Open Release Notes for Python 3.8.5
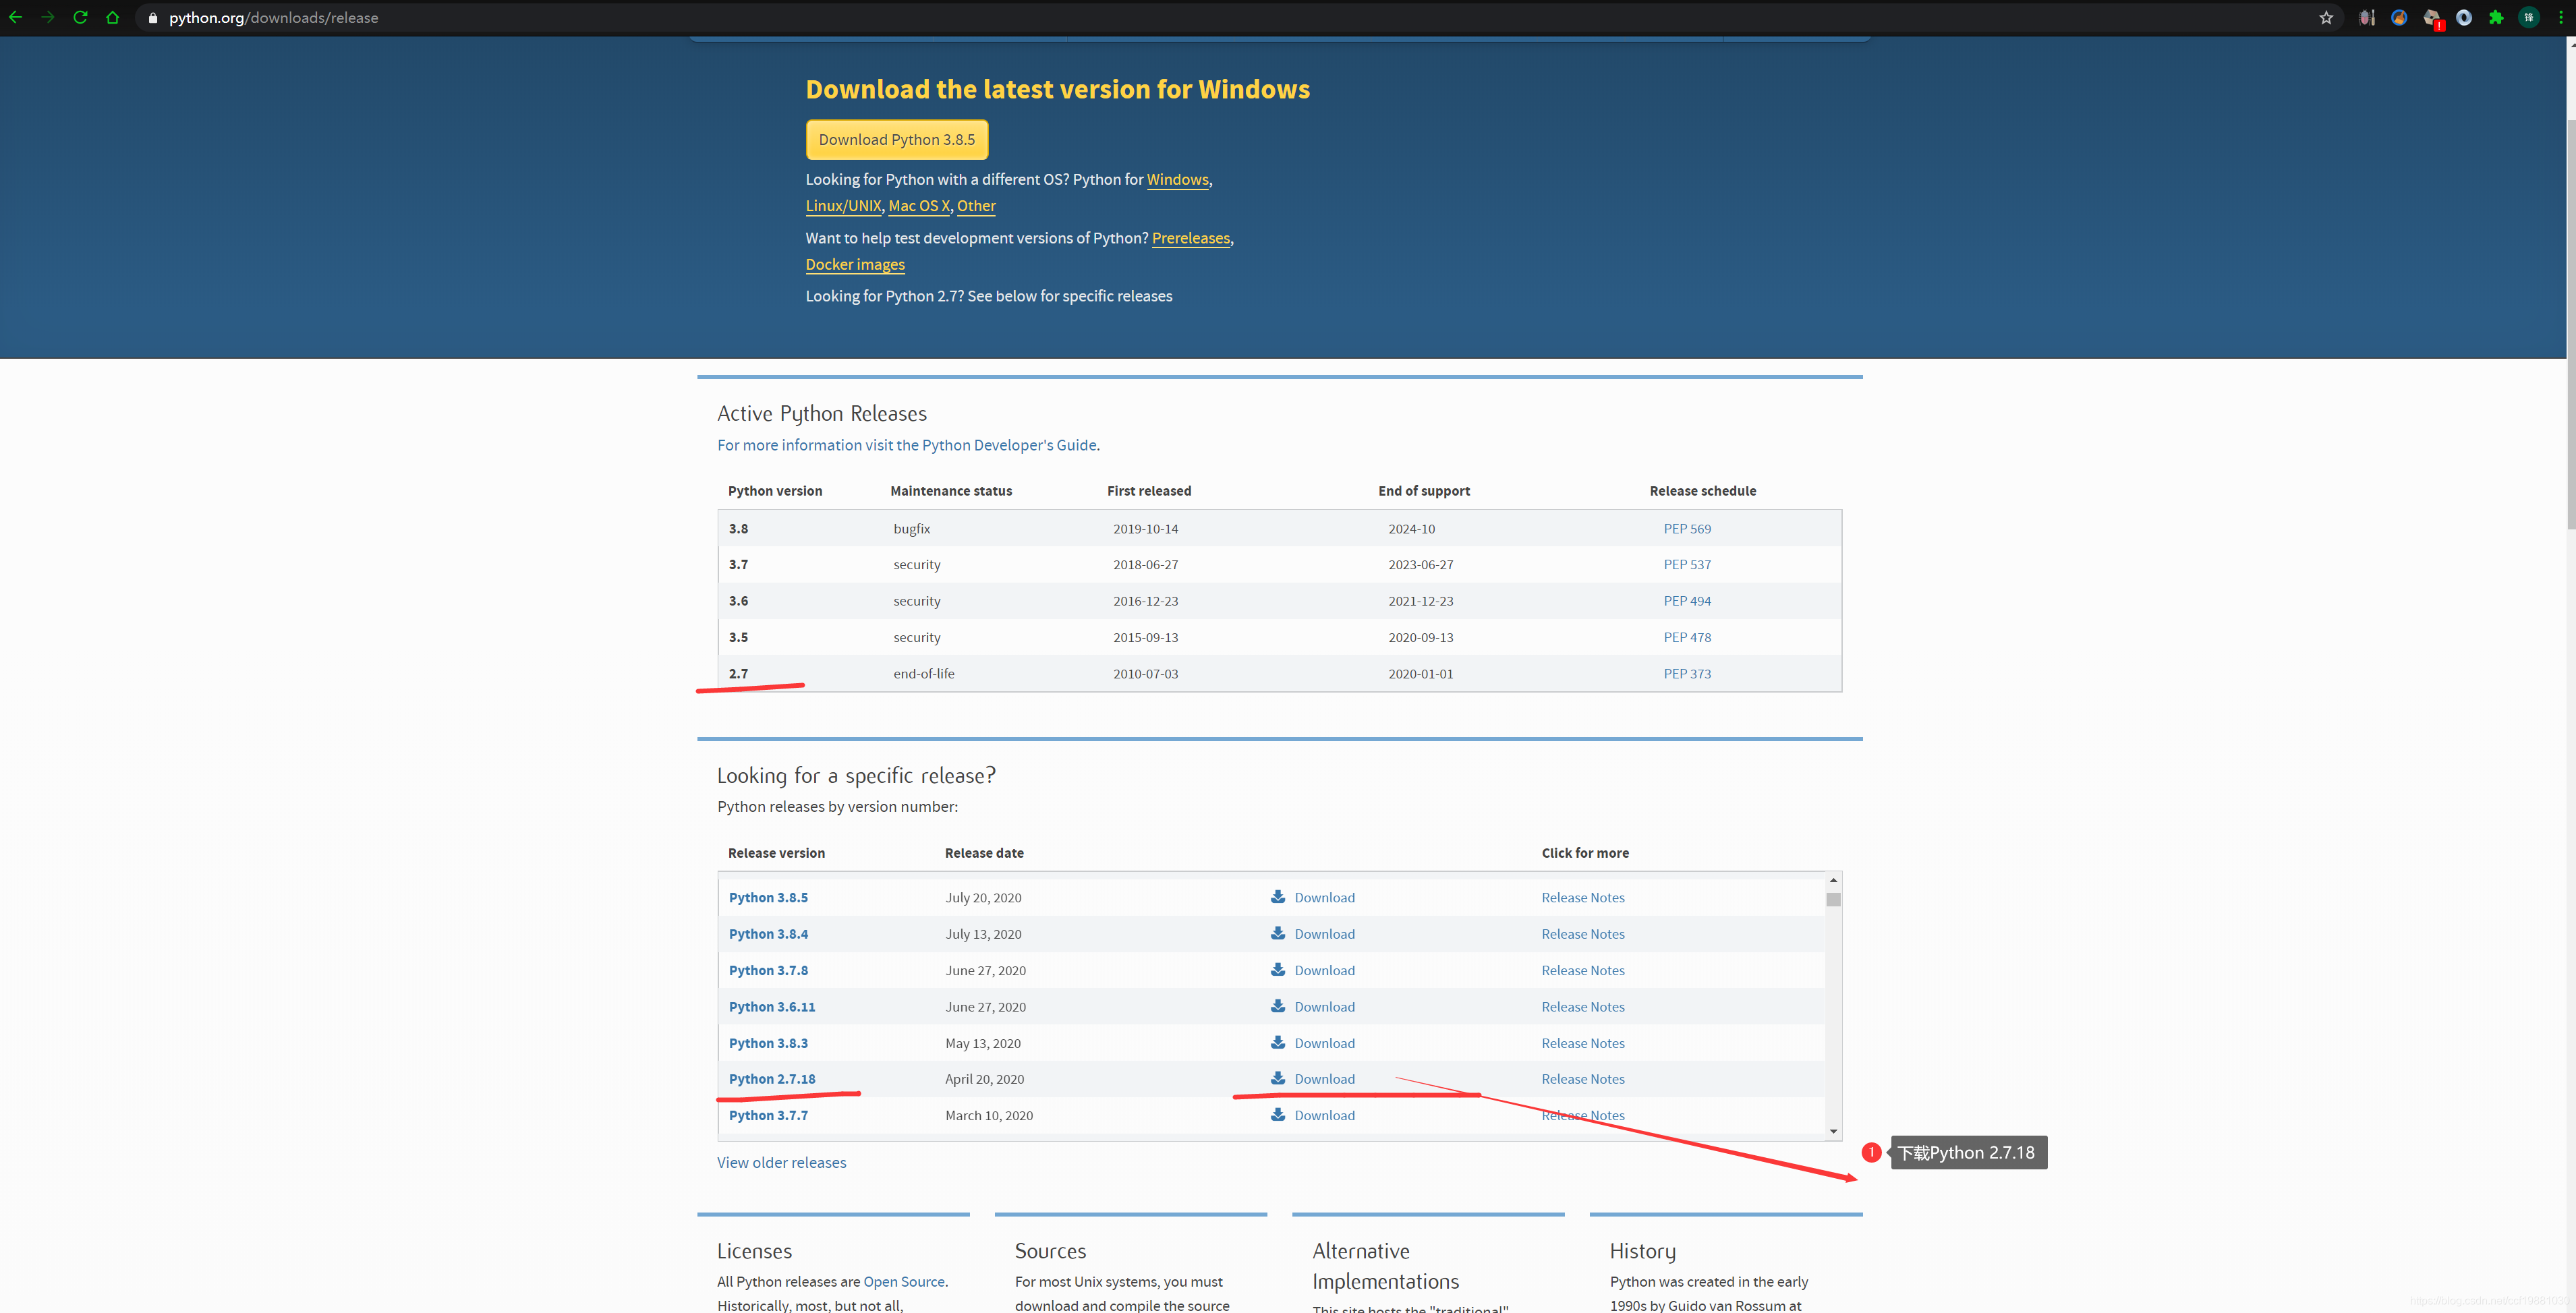 point(1583,897)
